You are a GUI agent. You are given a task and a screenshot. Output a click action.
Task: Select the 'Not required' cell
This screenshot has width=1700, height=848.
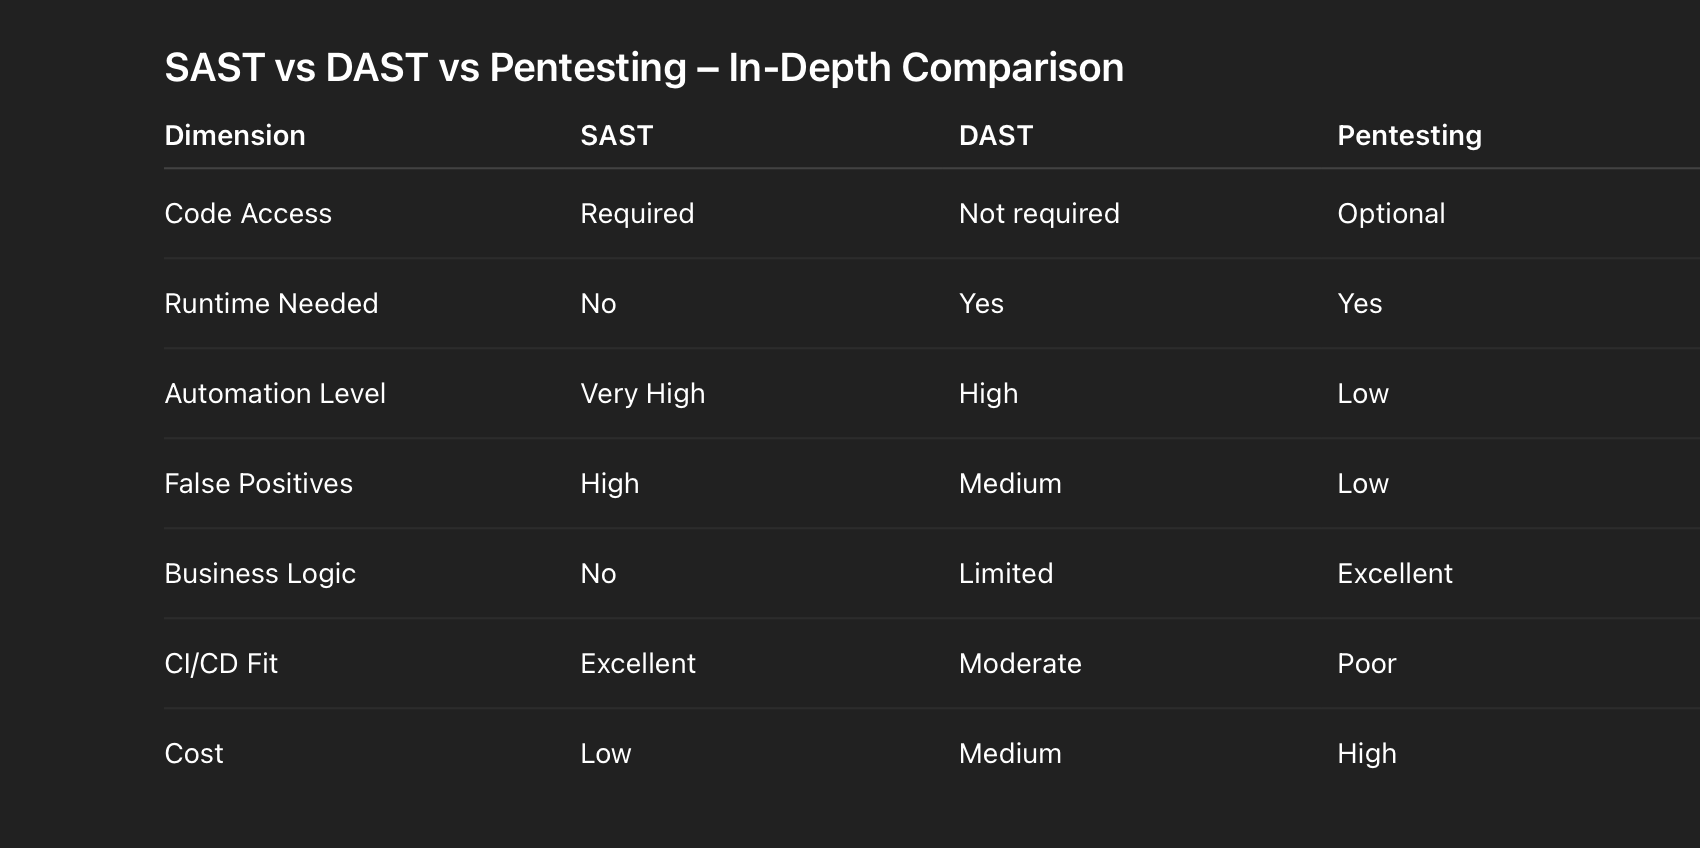click(x=1039, y=214)
